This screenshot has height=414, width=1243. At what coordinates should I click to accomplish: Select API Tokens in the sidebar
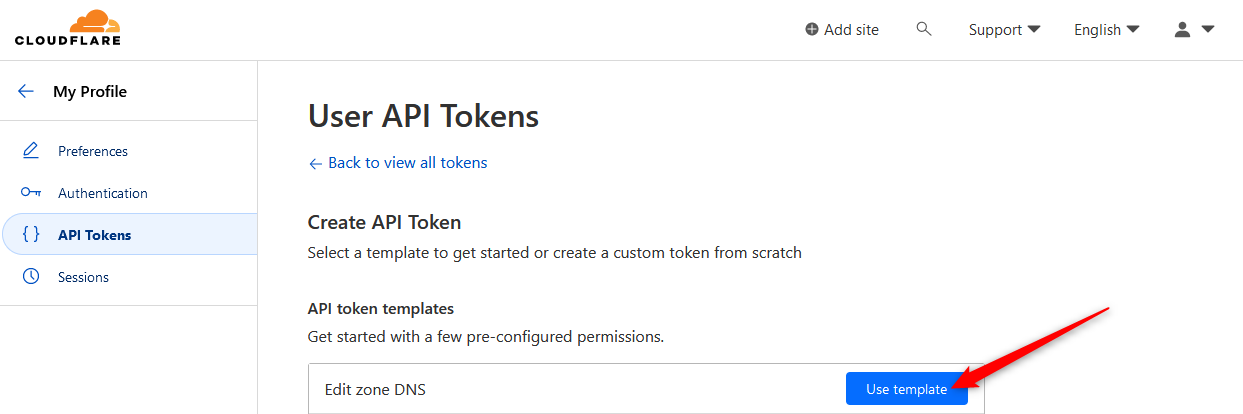pyautogui.click(x=94, y=235)
